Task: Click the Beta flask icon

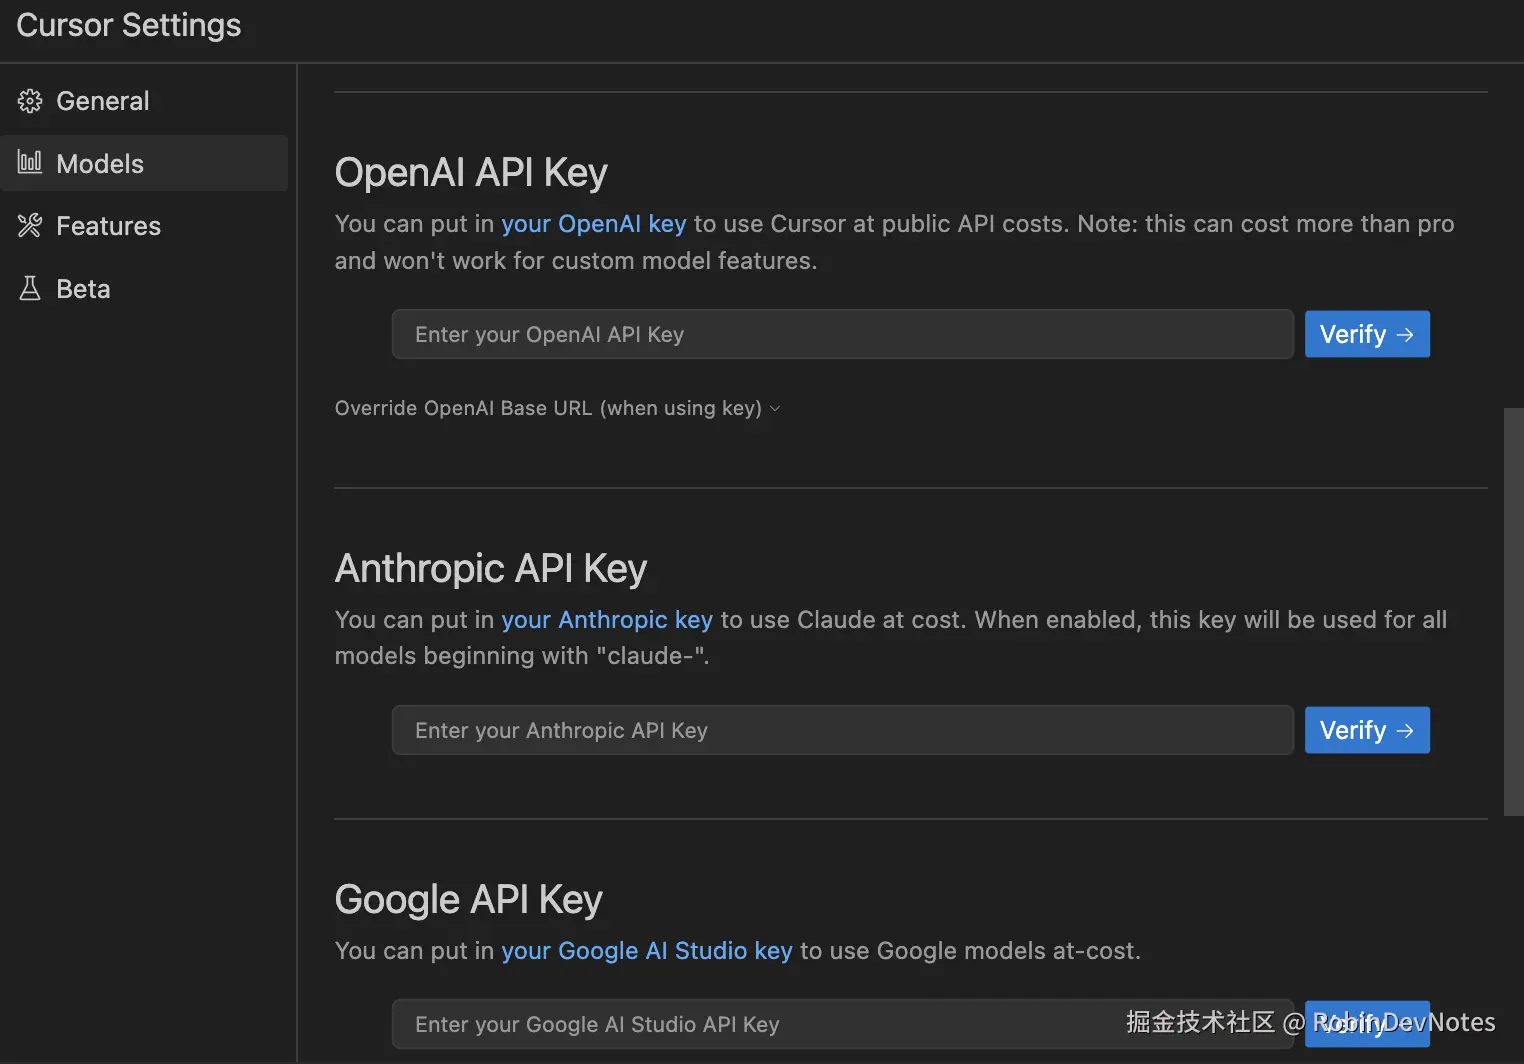Action: (x=30, y=289)
